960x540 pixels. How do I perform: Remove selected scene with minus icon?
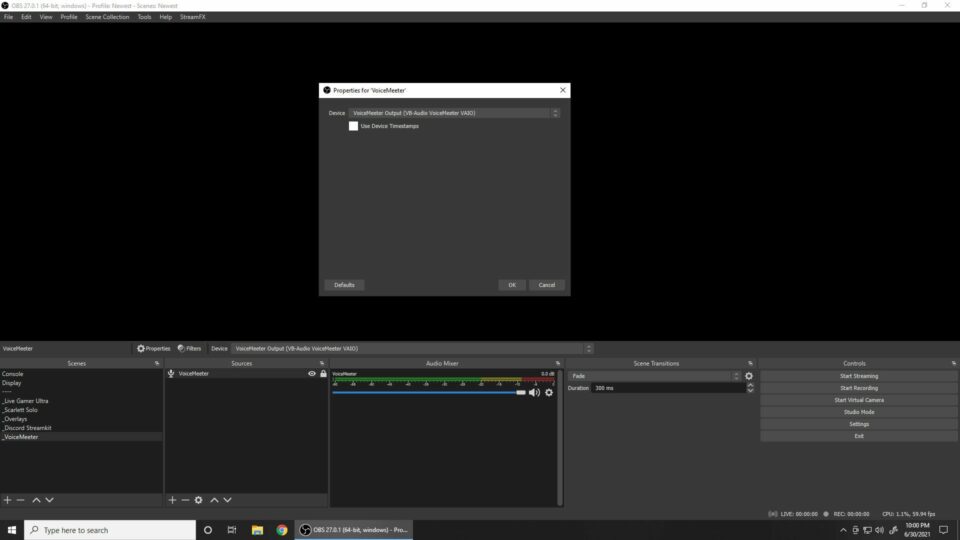[x=21, y=500]
